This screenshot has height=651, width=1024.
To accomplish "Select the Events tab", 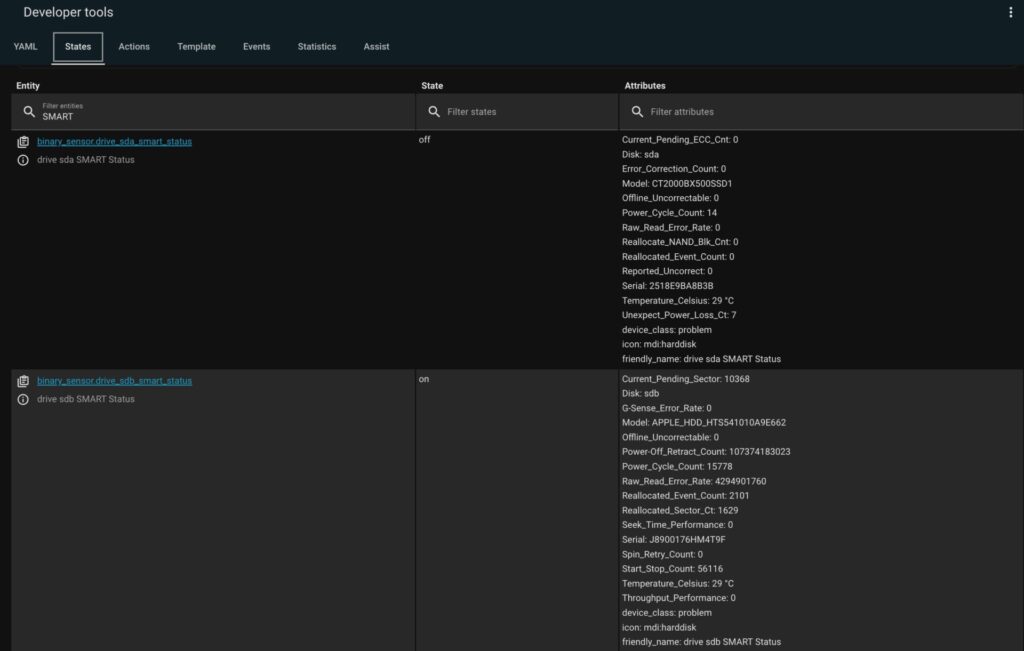I will [x=256, y=47].
